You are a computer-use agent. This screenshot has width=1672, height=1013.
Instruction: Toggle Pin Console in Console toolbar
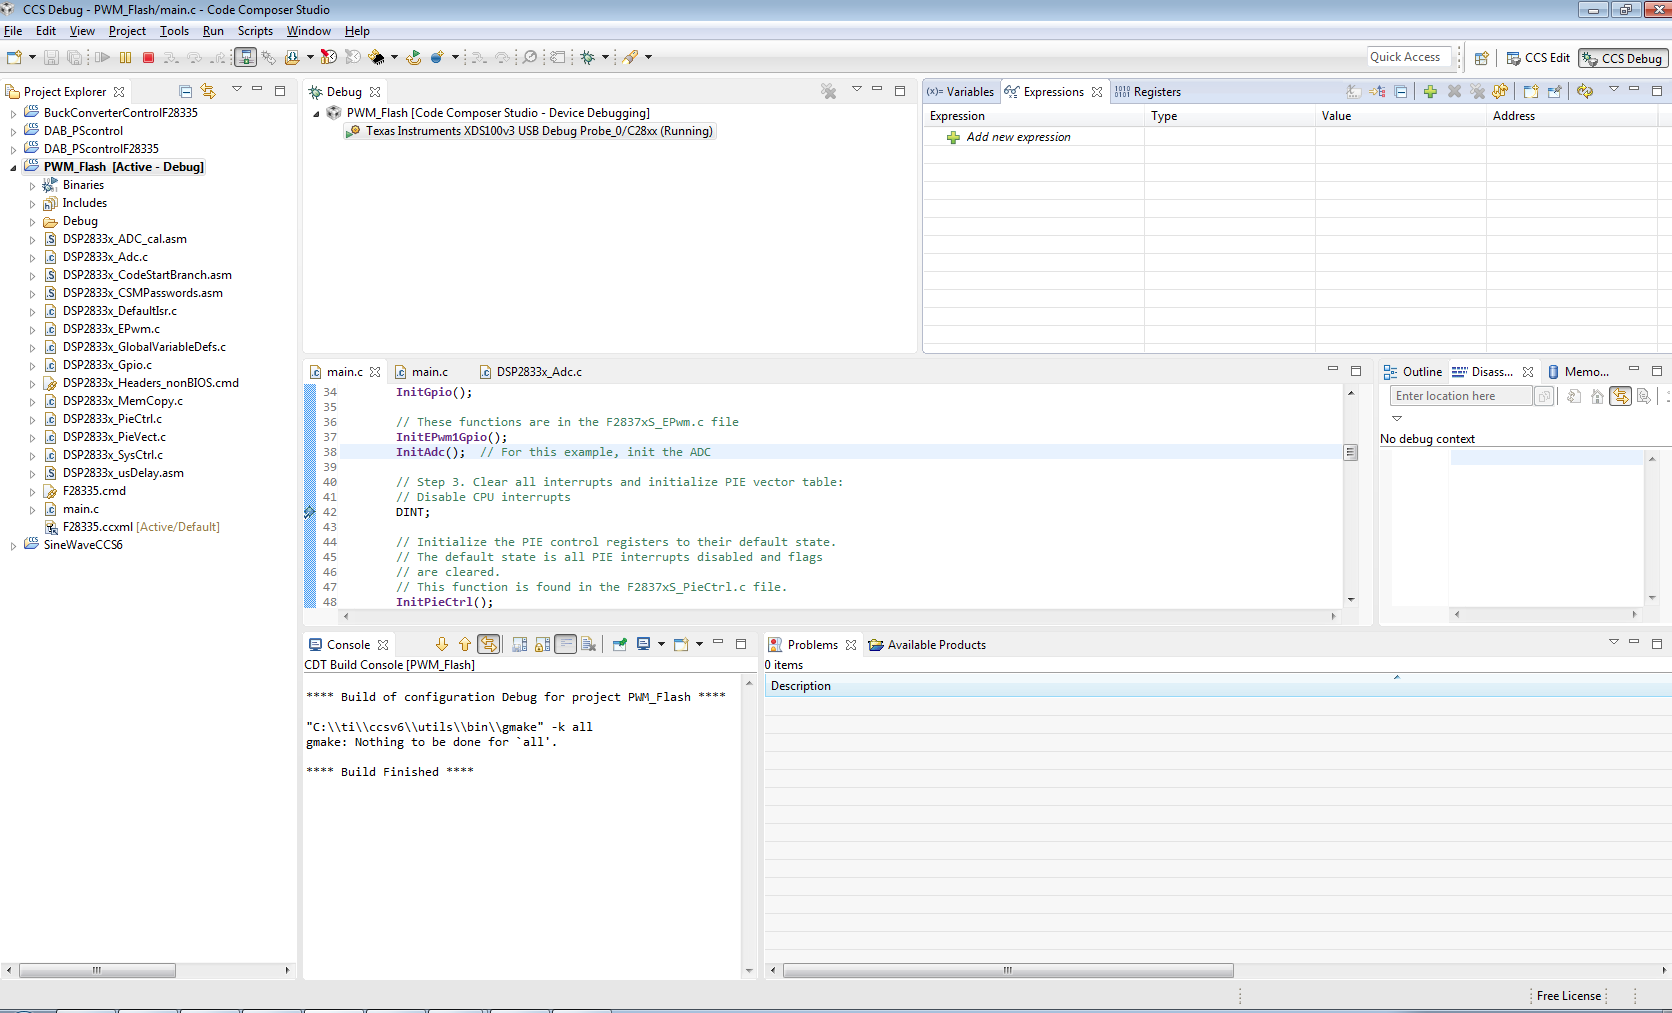(619, 645)
